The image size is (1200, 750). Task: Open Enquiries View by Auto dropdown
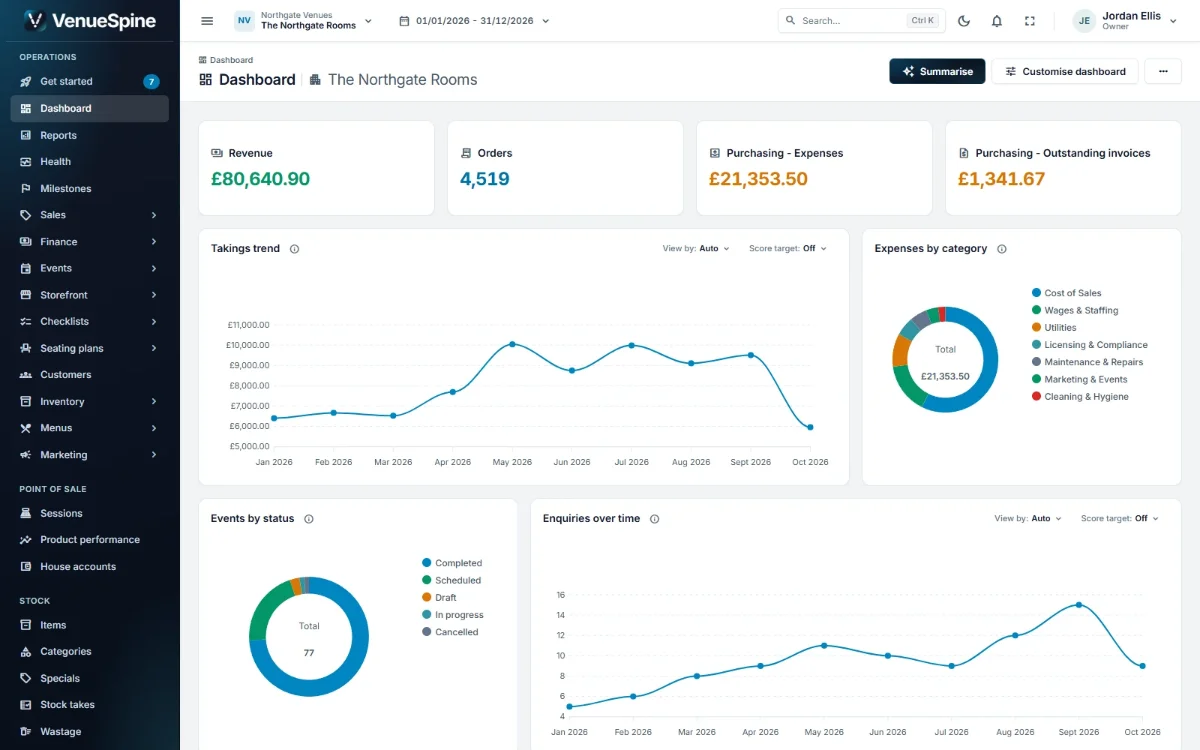(1028, 519)
